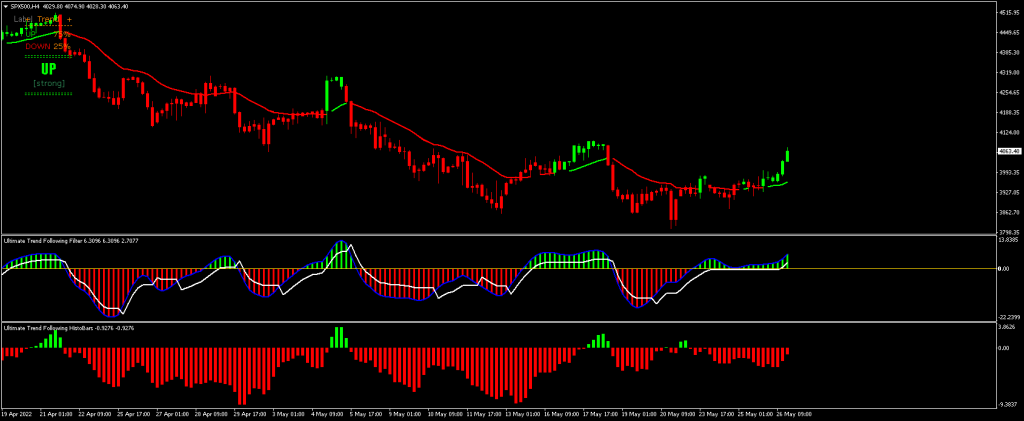Click divider between Filter and HistoBars panes
Viewport: 1024px width, 421px height.
pos(500,321)
